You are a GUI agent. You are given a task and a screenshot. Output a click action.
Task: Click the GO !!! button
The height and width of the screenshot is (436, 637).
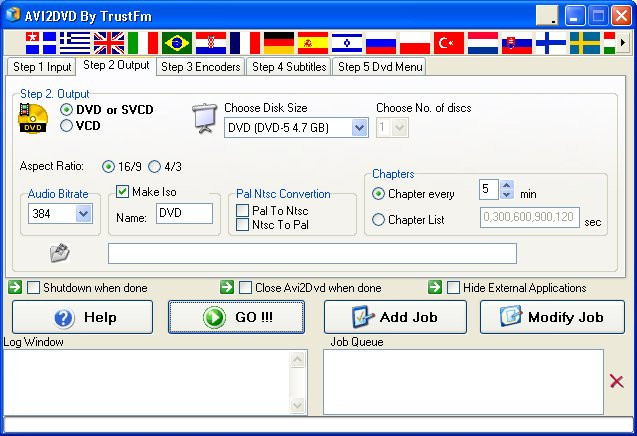coord(236,317)
